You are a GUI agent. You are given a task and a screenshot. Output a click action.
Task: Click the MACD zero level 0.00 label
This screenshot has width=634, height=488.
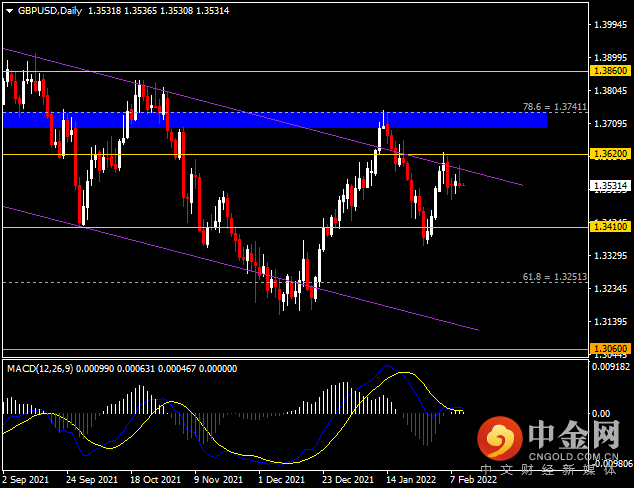pyautogui.click(x=601, y=414)
